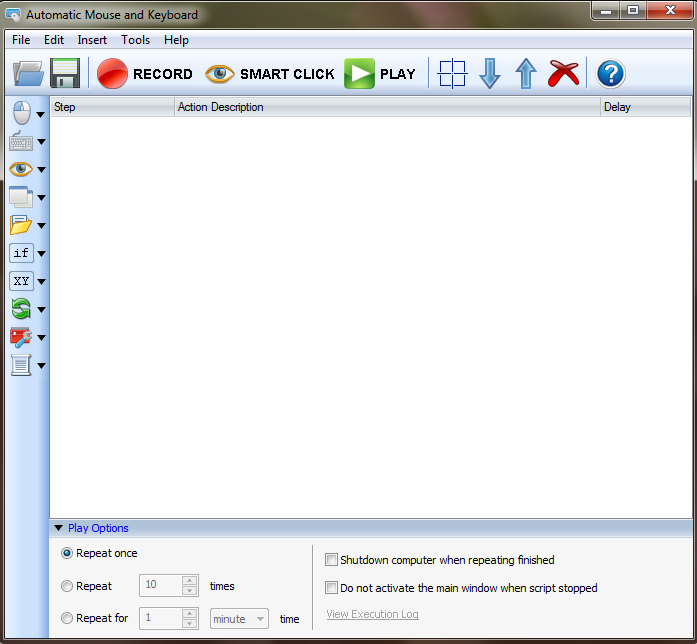Open help with the question mark icon
697x644 pixels.
[x=610, y=74]
